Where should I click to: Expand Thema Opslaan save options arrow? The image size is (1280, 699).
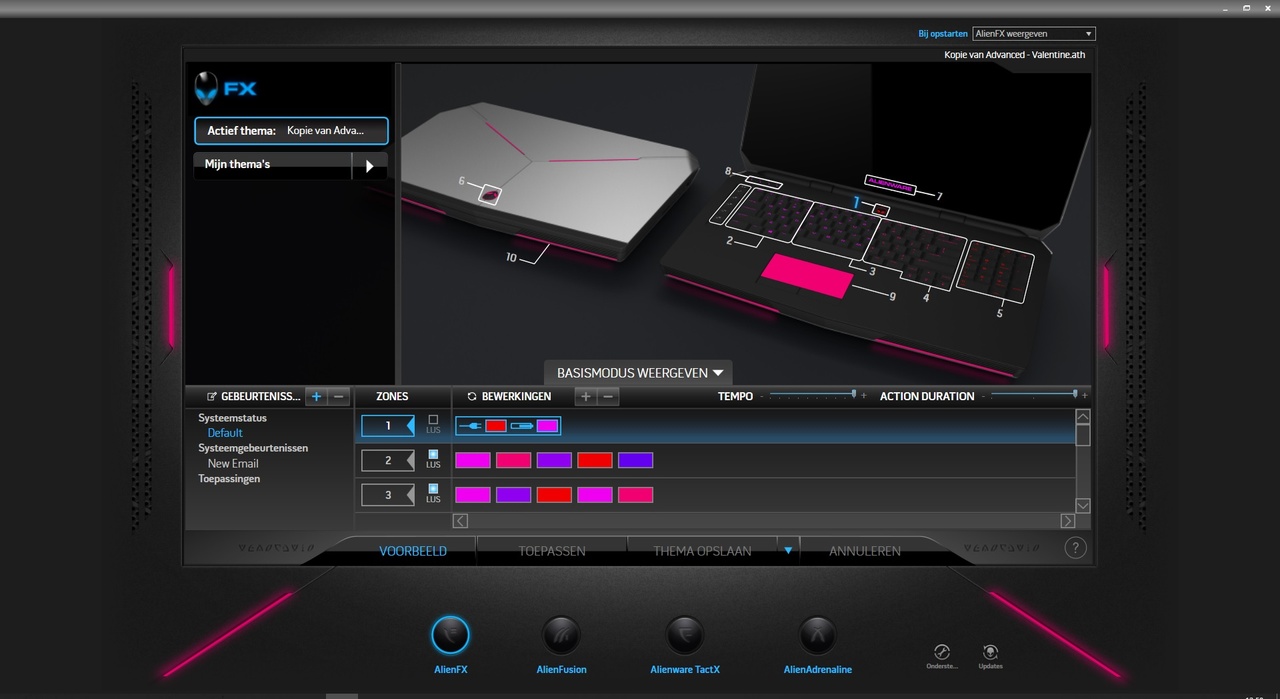pyautogui.click(x=788, y=550)
